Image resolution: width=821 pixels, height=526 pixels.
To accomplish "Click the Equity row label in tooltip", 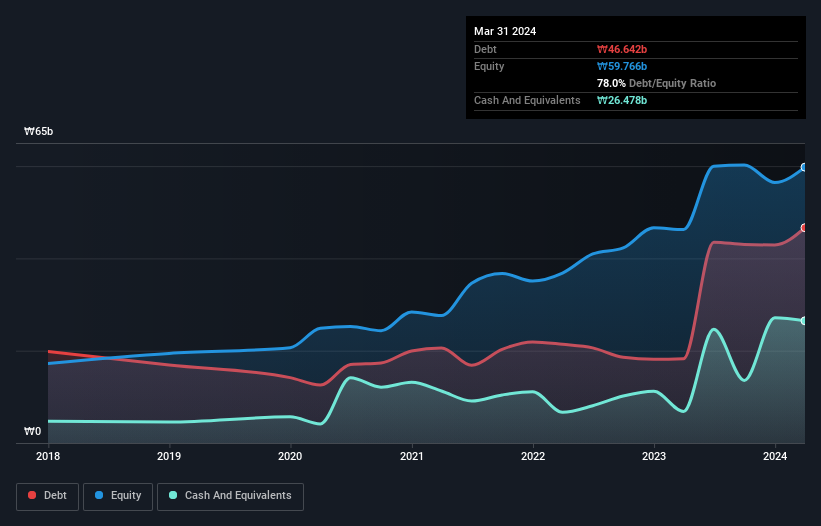I will pyautogui.click(x=489, y=66).
